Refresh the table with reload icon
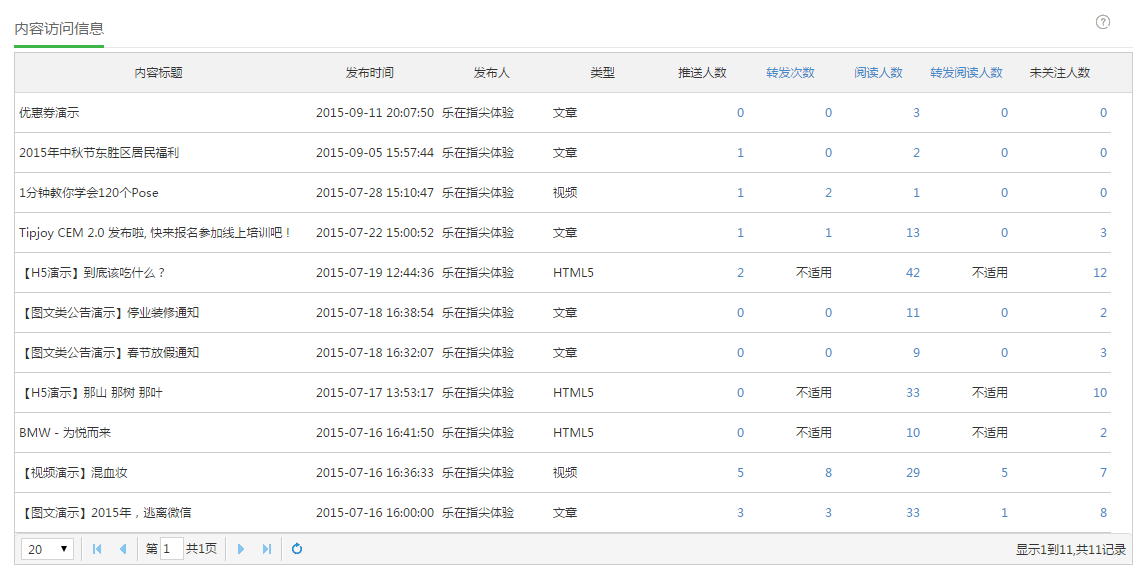Viewport: 1148px width, 578px height. (x=297, y=549)
